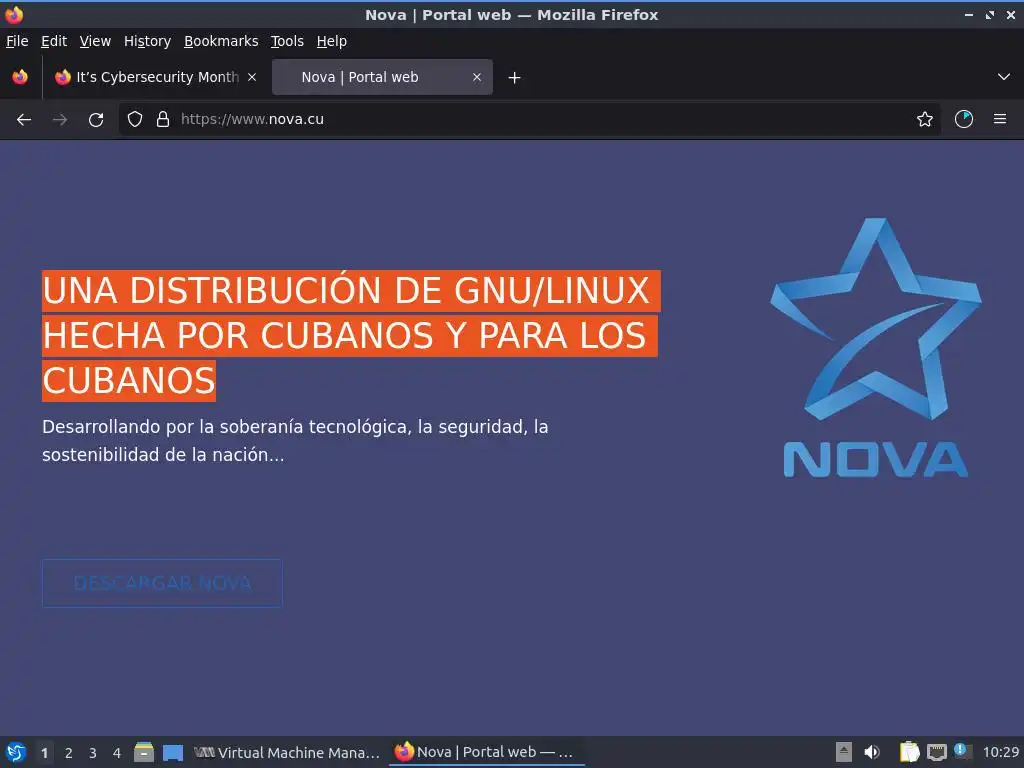
Task: Click the Firefox logo in title bar
Action: tap(14, 14)
